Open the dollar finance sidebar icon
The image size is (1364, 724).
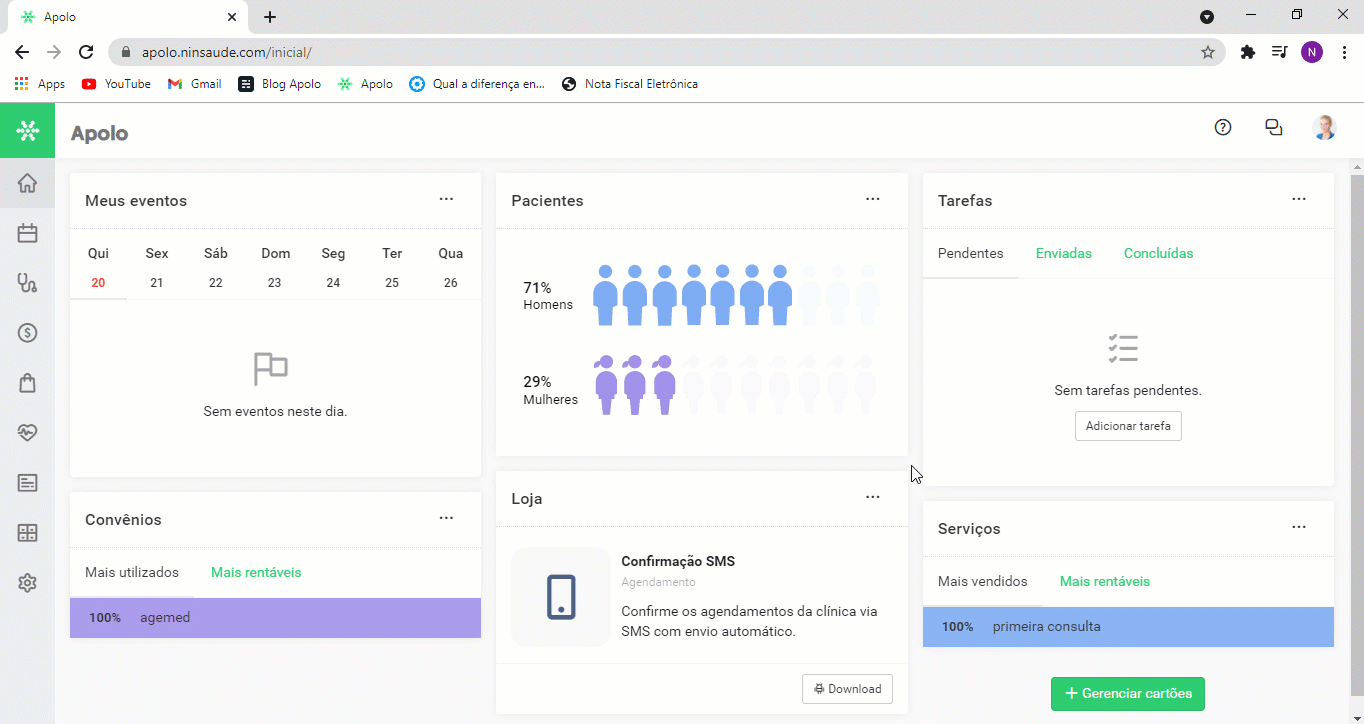click(27, 333)
